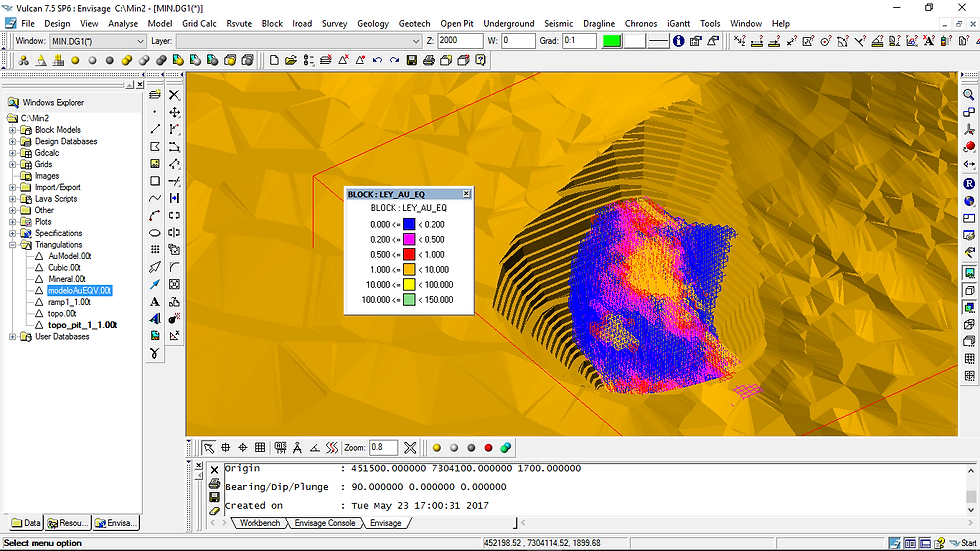Click the Grad input field

(x=579, y=41)
